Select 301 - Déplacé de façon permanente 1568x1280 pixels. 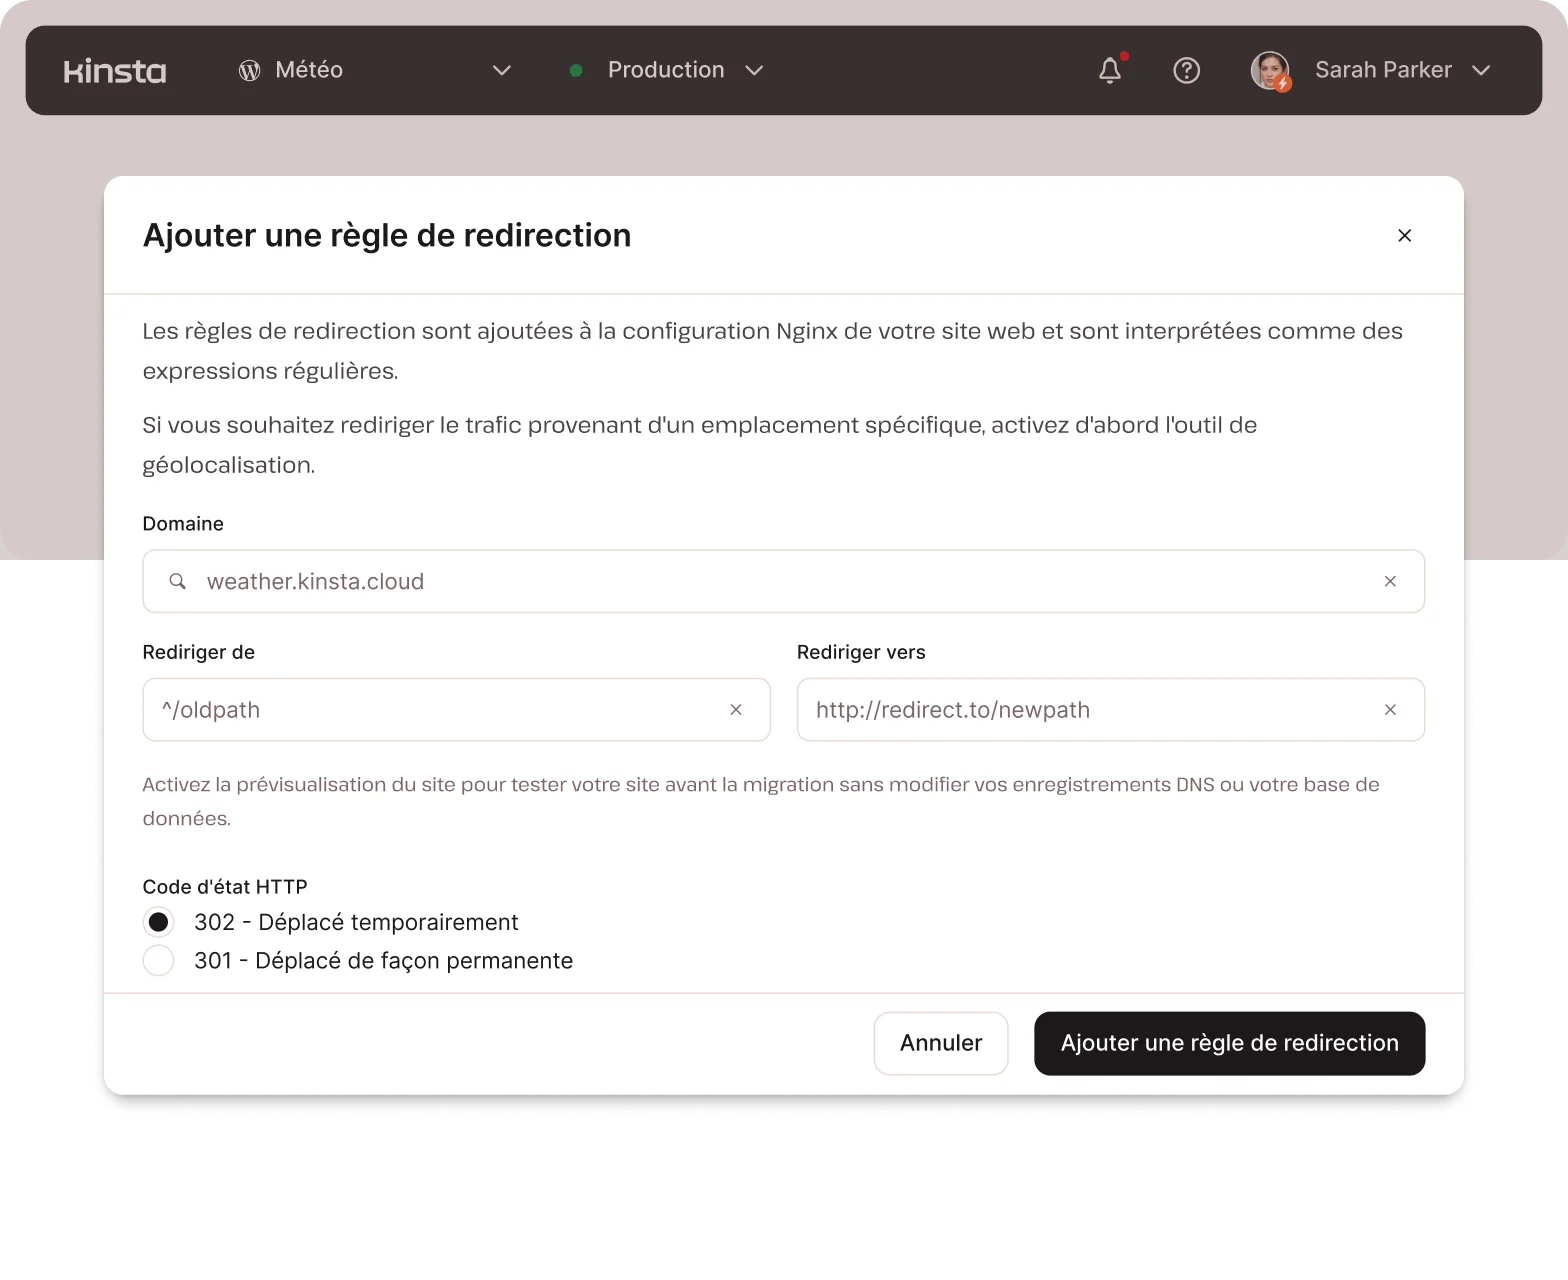[x=158, y=961]
